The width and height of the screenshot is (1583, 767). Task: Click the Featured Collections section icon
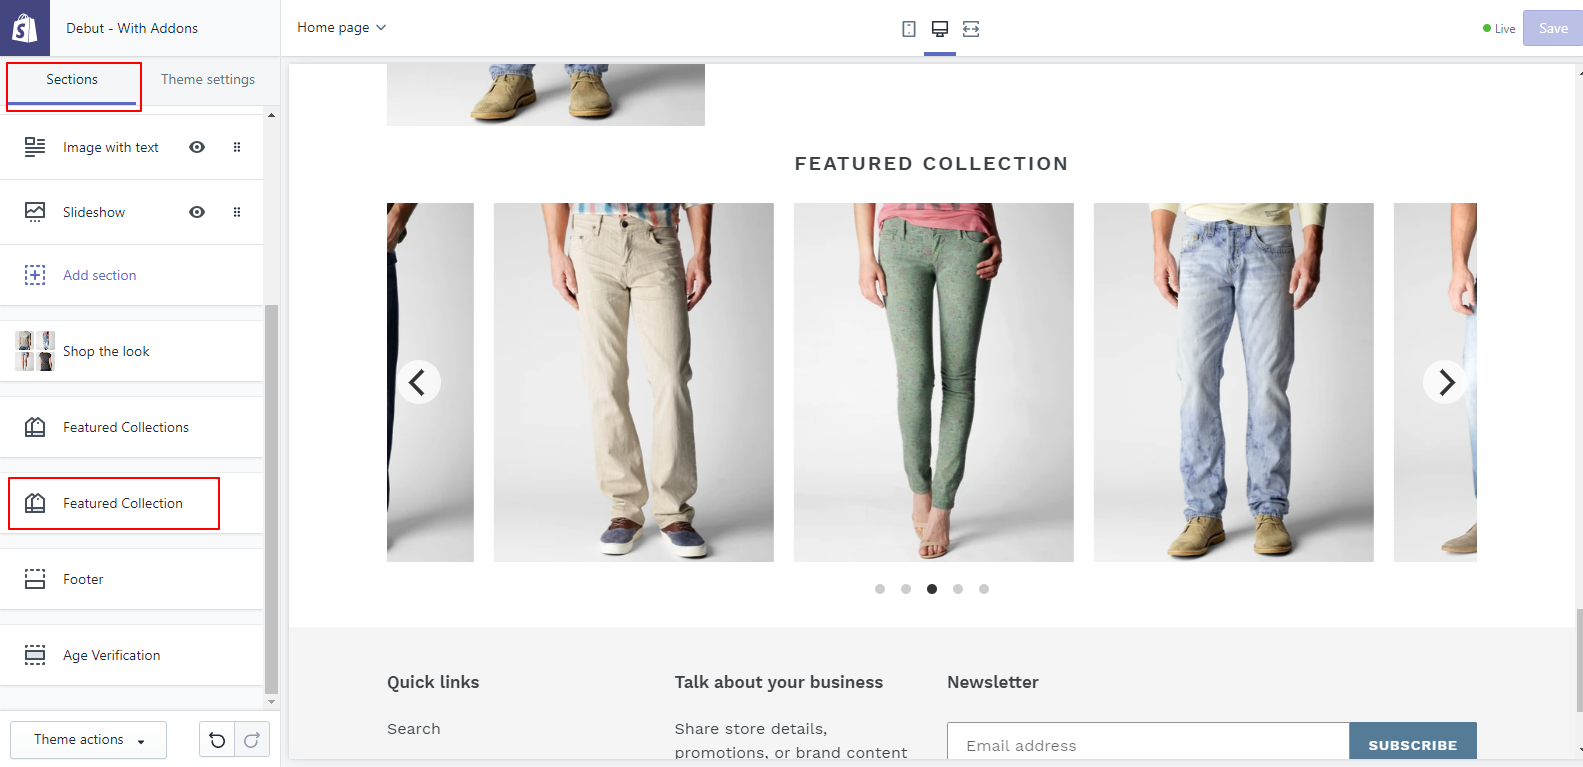(35, 427)
